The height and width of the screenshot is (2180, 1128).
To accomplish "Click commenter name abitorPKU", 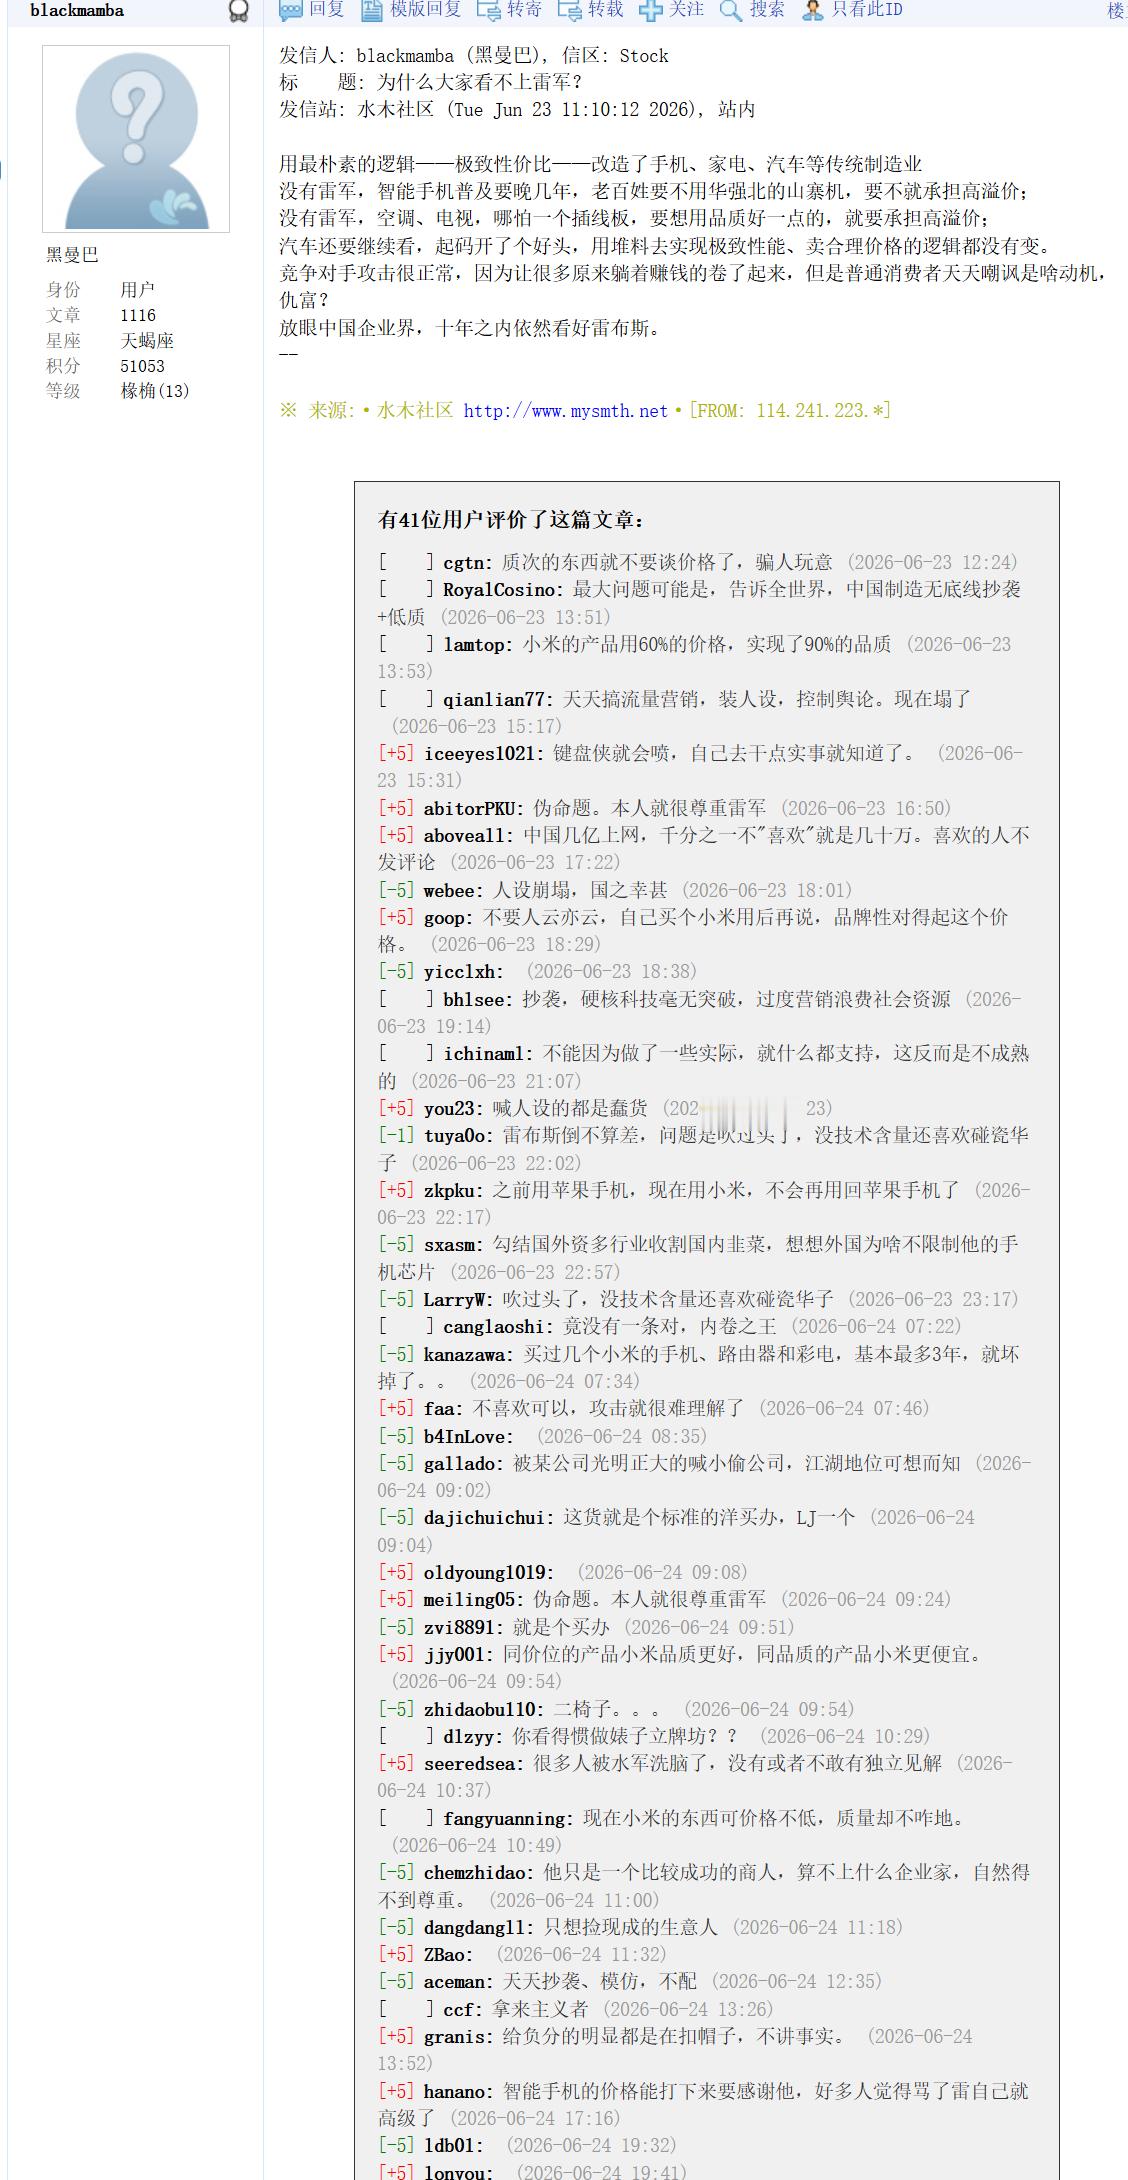I will pyautogui.click(x=470, y=809).
